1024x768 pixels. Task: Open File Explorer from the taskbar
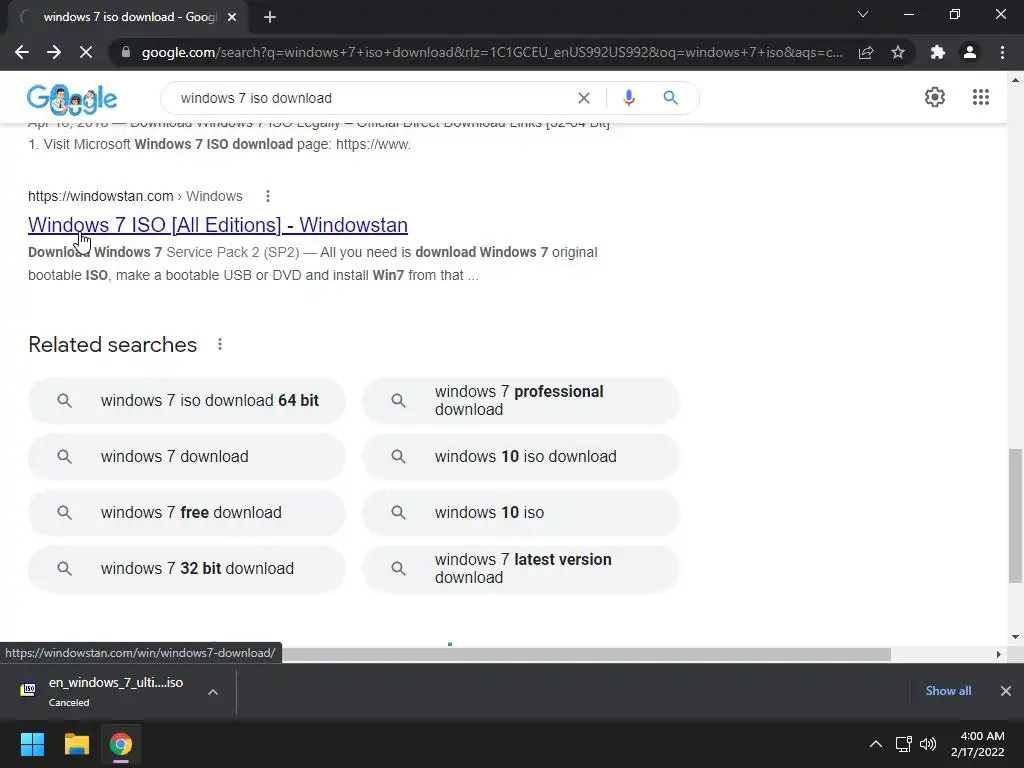click(x=76, y=744)
